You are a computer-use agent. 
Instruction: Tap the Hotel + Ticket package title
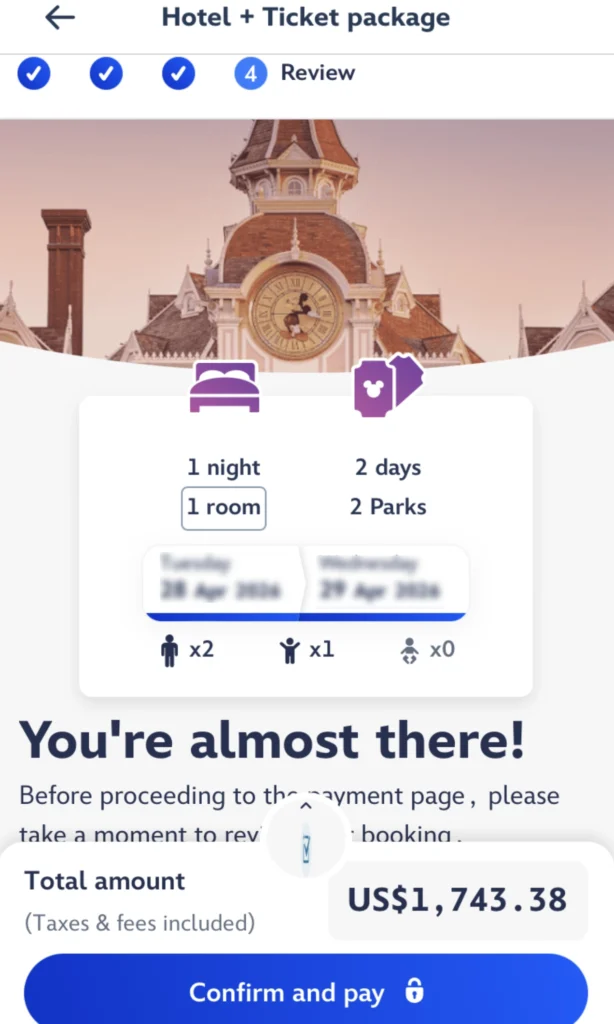[x=305, y=18]
